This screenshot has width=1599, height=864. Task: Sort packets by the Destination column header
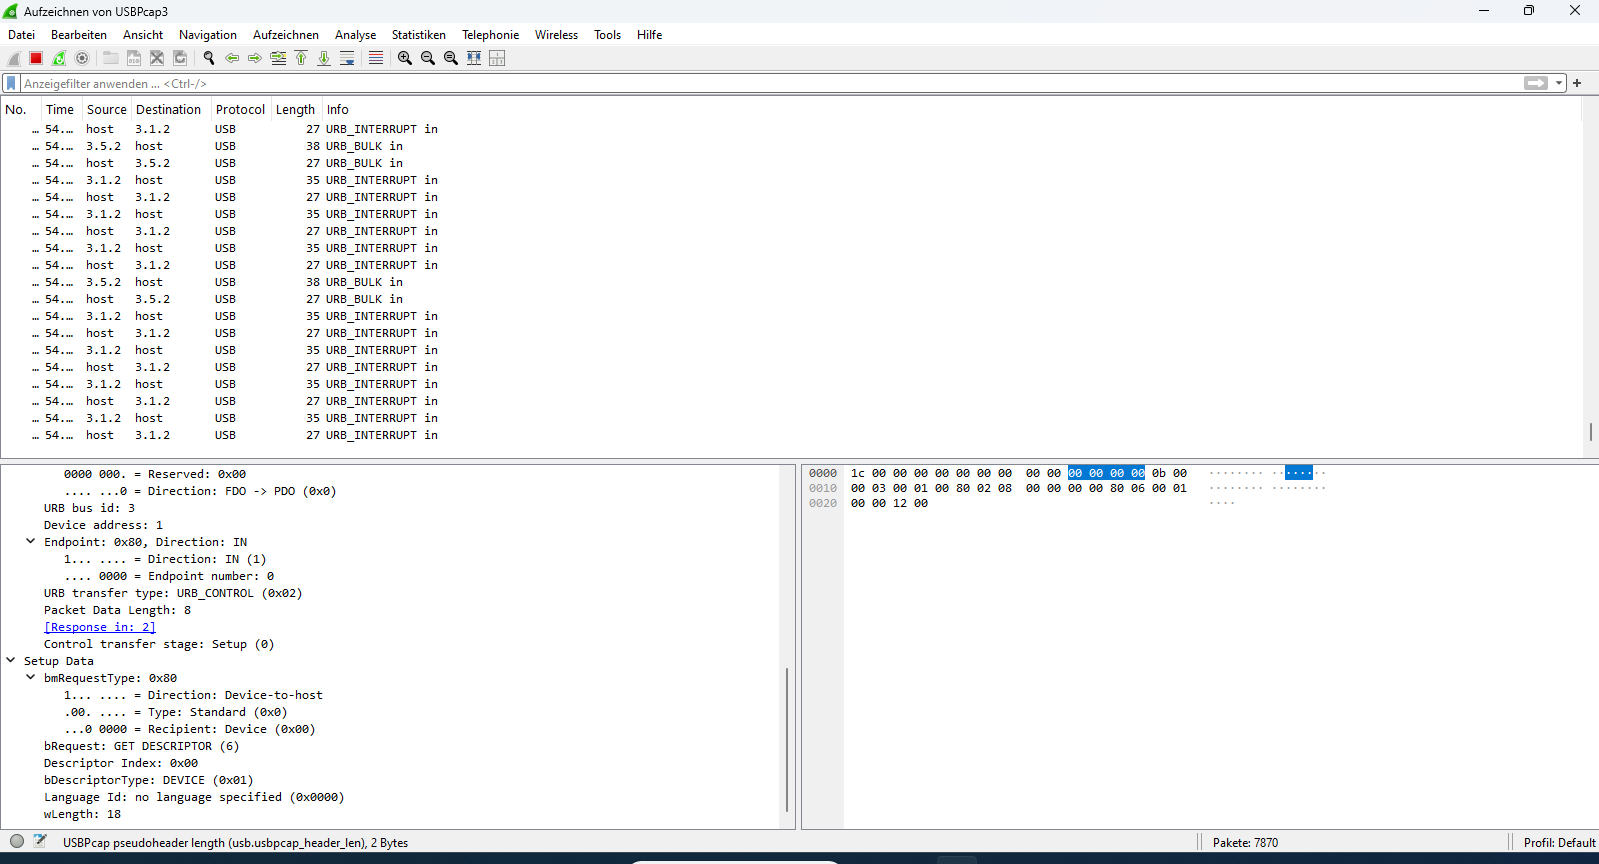tap(169, 110)
